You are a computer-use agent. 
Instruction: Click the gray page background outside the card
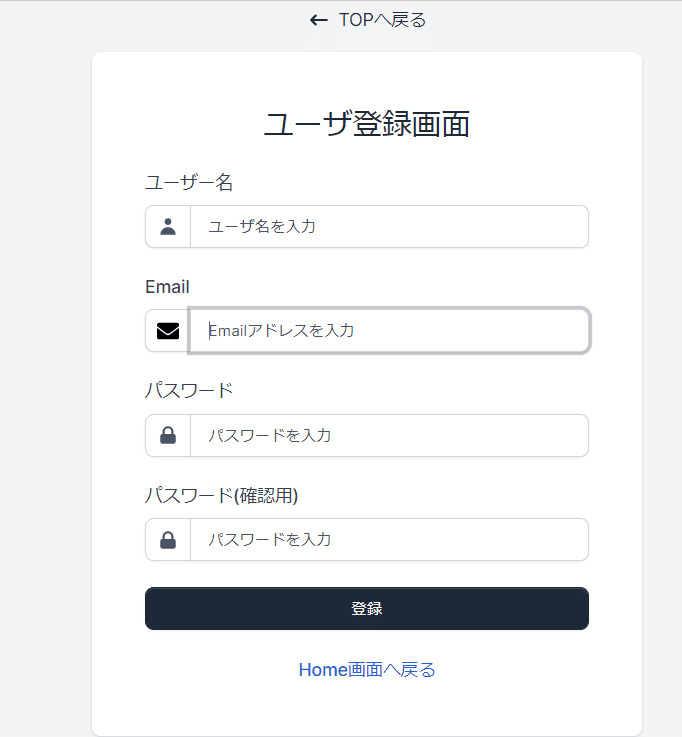[45, 400]
